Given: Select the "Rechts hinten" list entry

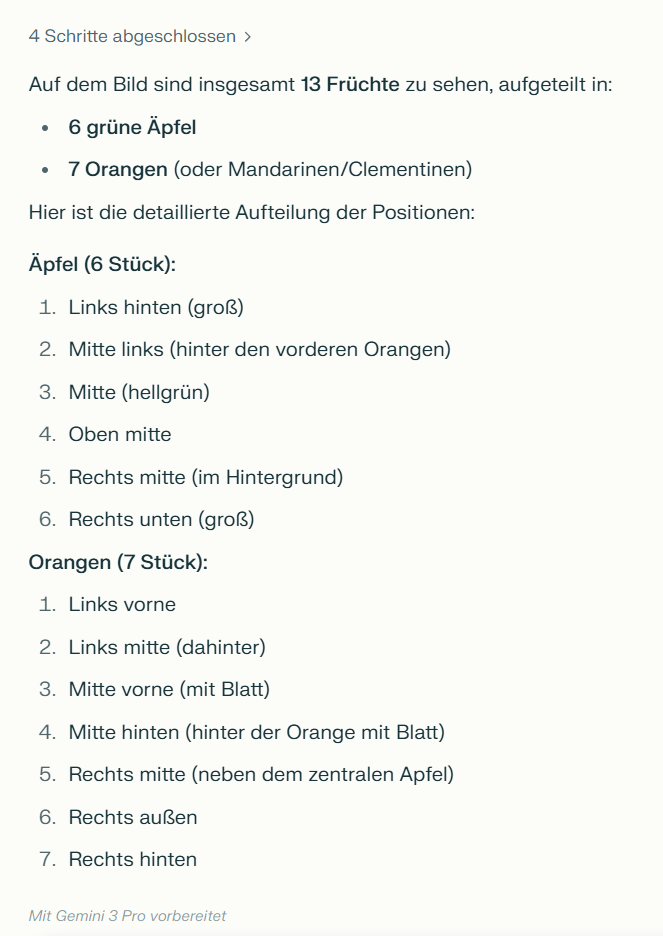Looking at the screenshot, I should point(133,860).
